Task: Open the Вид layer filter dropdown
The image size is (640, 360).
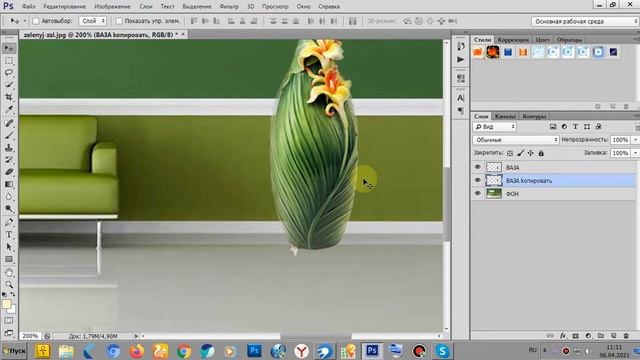Action: pos(494,127)
